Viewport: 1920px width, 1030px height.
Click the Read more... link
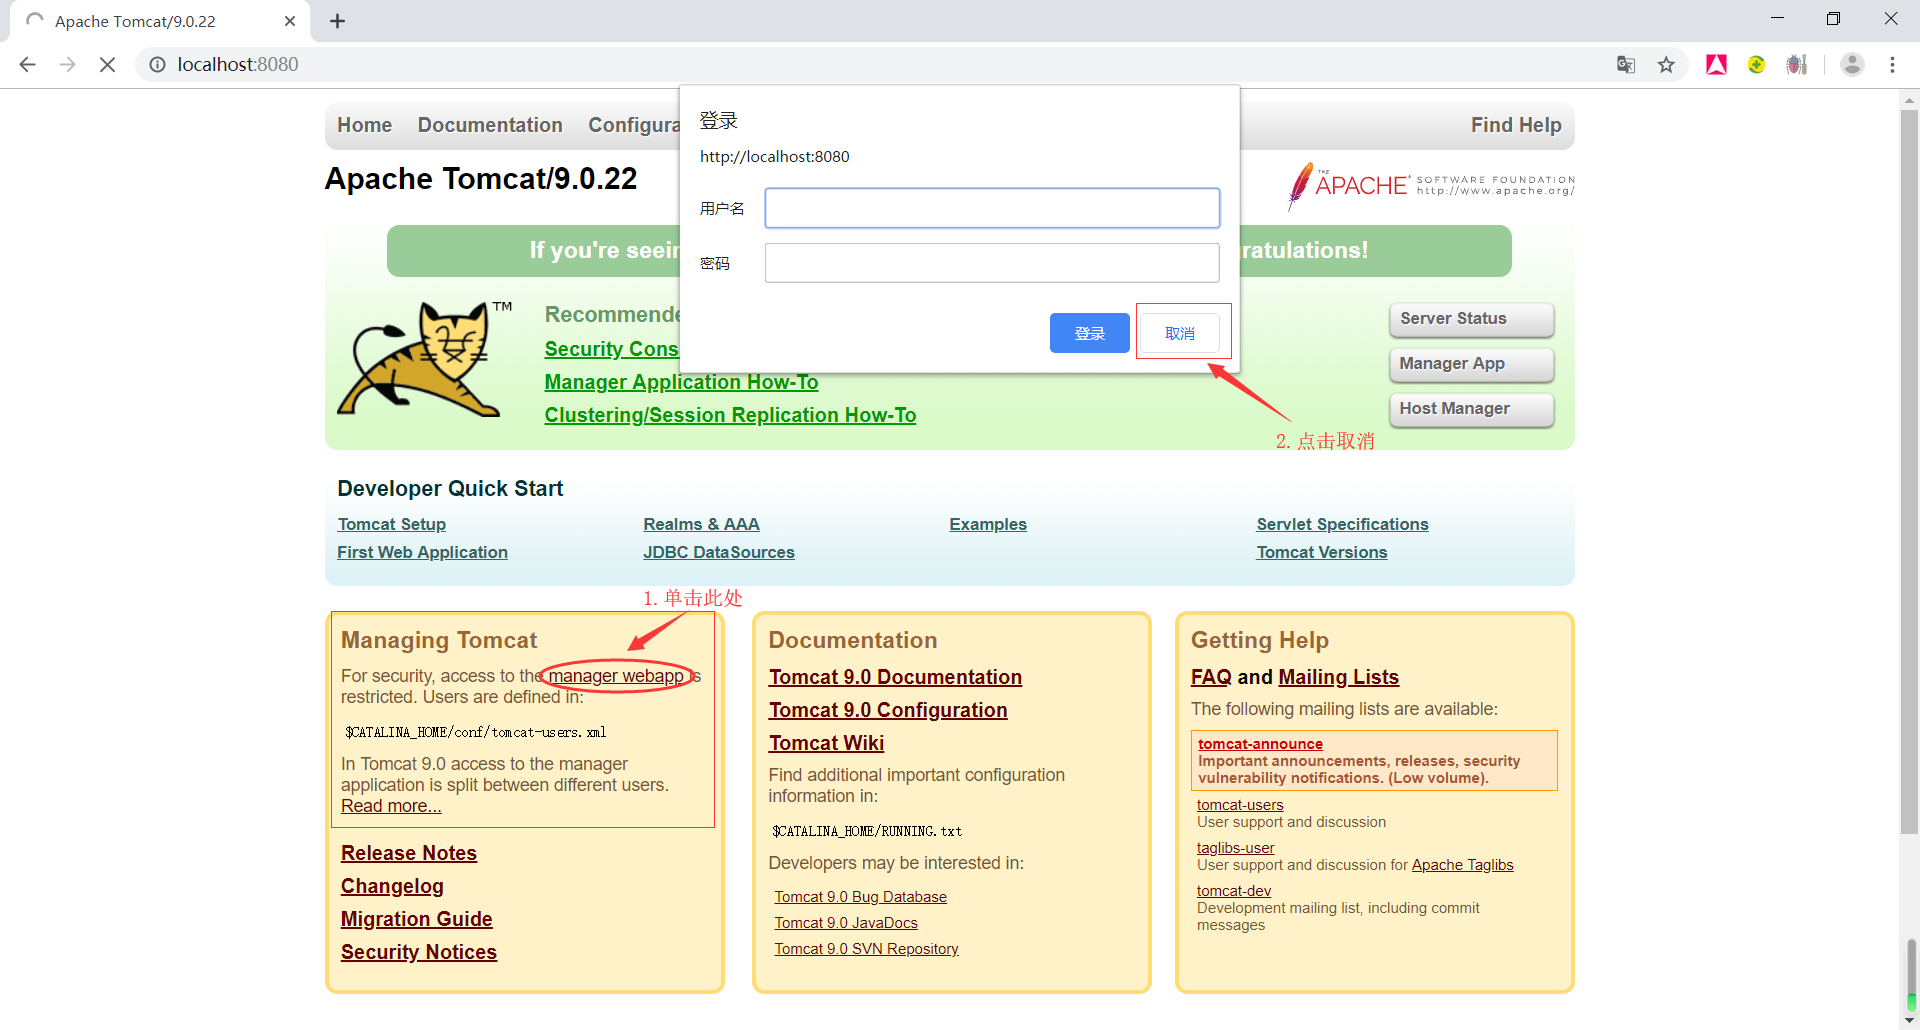pyautogui.click(x=391, y=806)
